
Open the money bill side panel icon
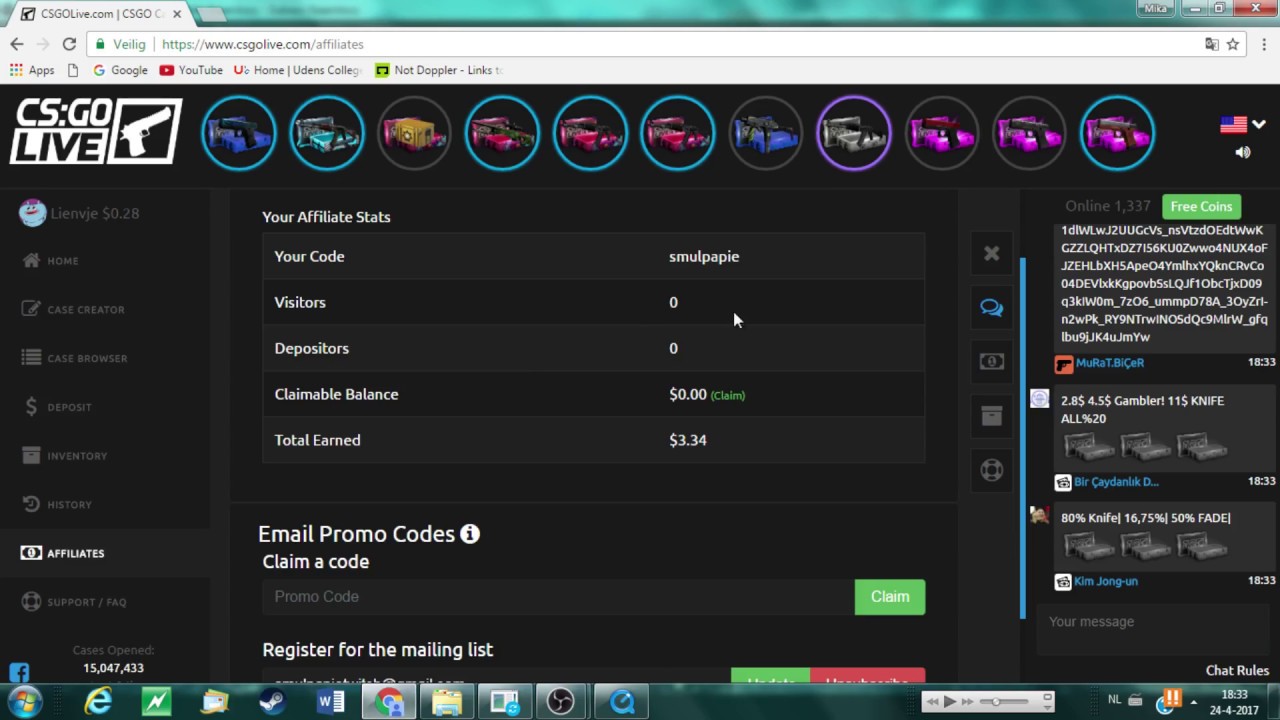991,362
